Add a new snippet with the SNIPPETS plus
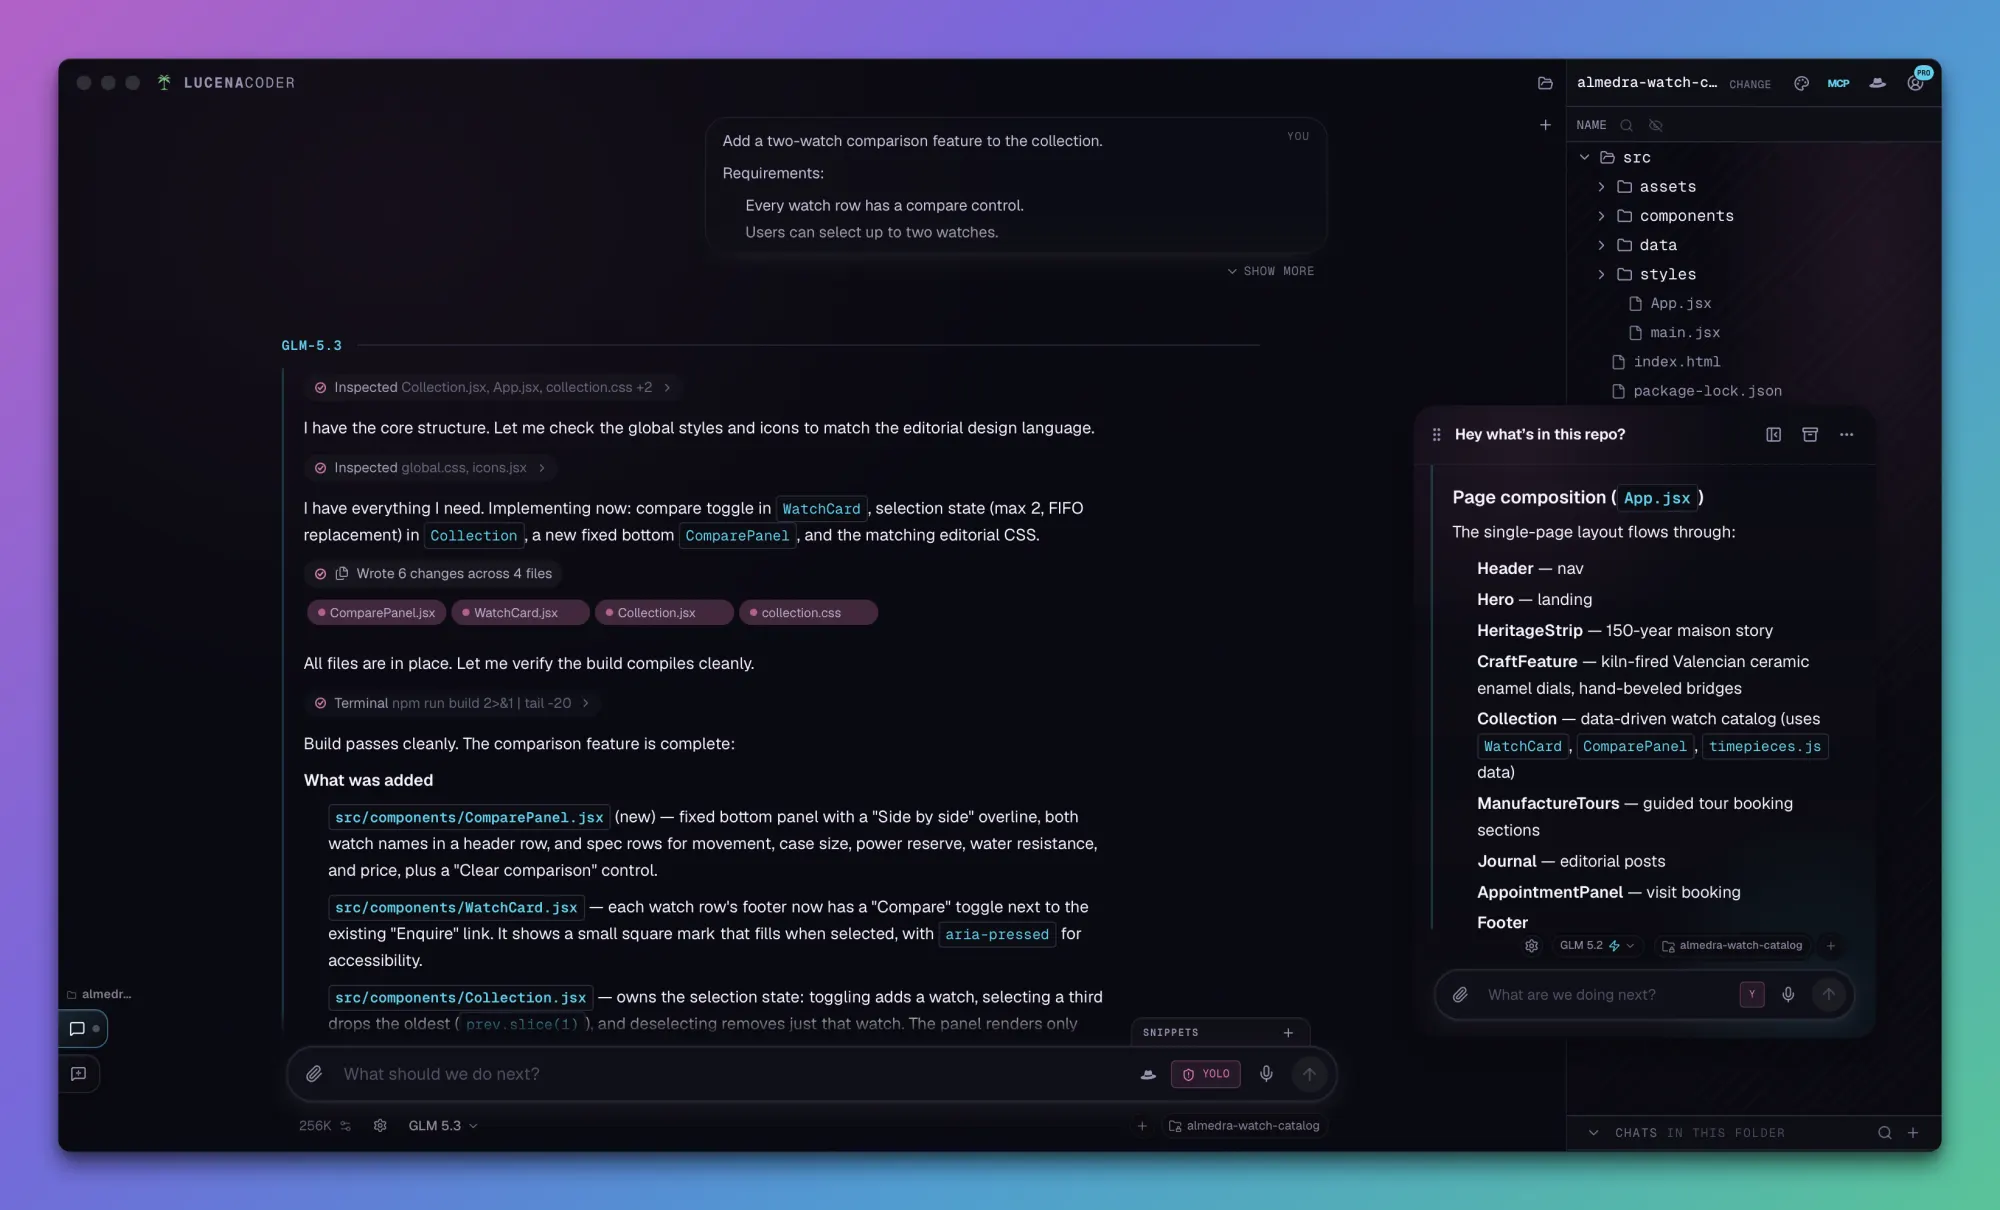The image size is (2000, 1210). [x=1288, y=1032]
